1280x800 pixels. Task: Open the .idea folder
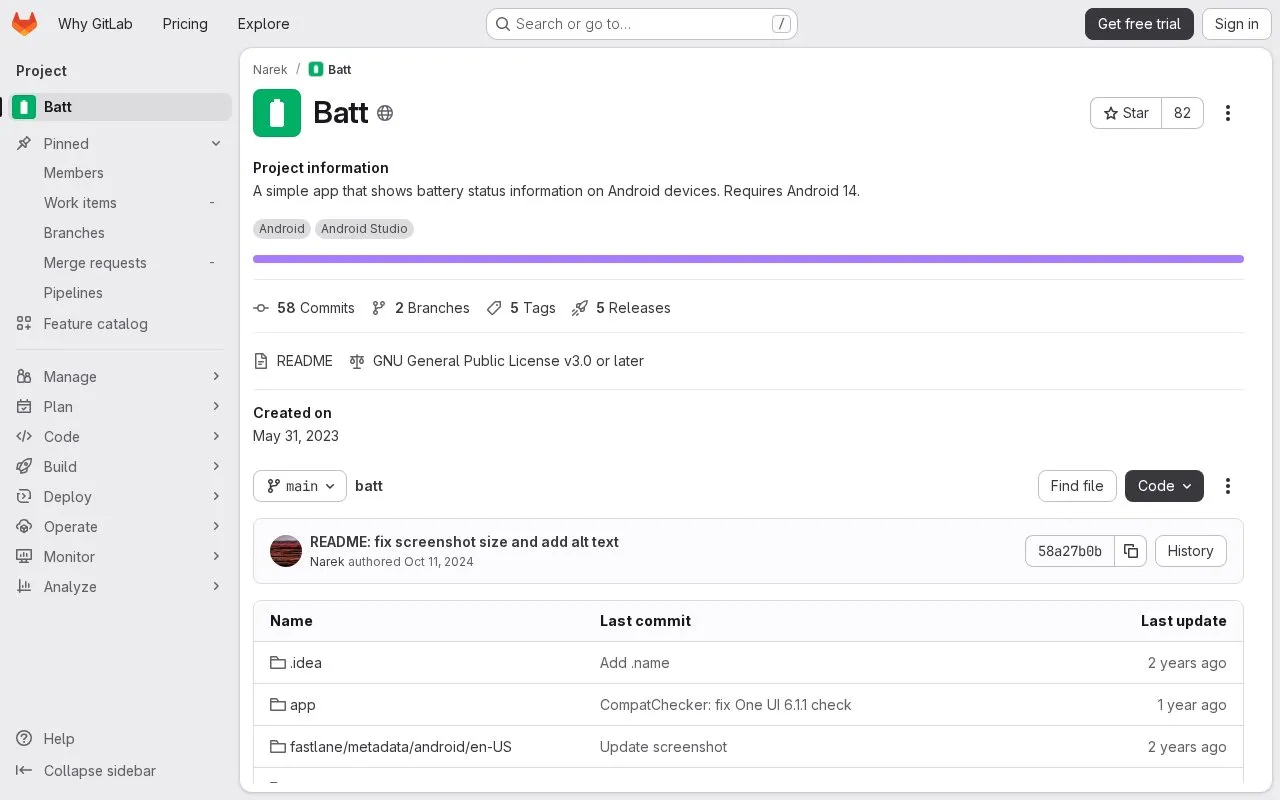(296, 663)
